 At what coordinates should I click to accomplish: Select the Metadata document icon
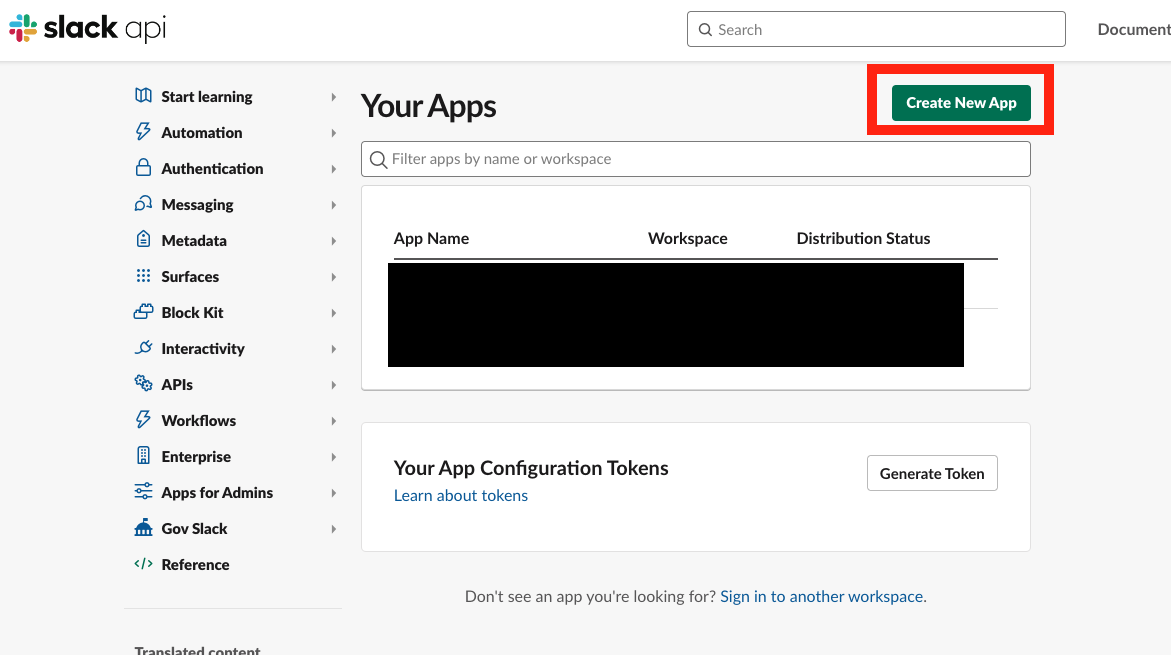(143, 240)
